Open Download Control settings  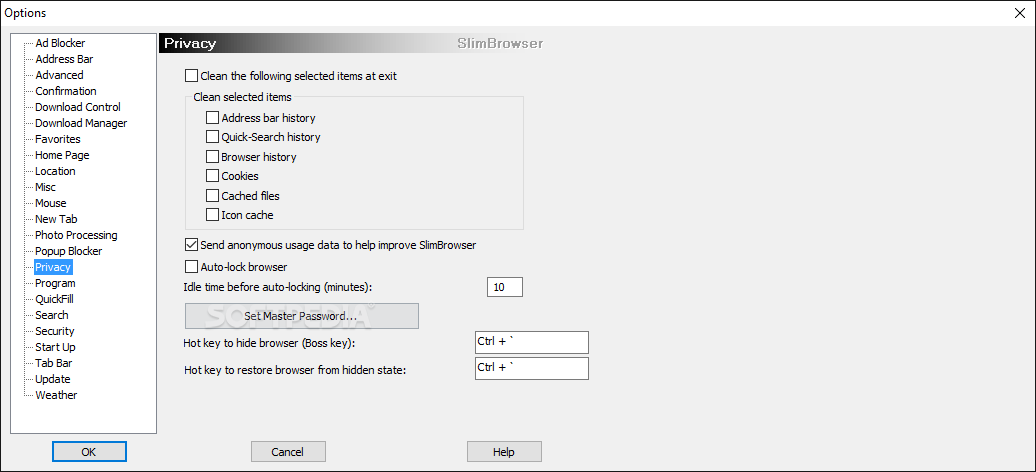pos(78,107)
